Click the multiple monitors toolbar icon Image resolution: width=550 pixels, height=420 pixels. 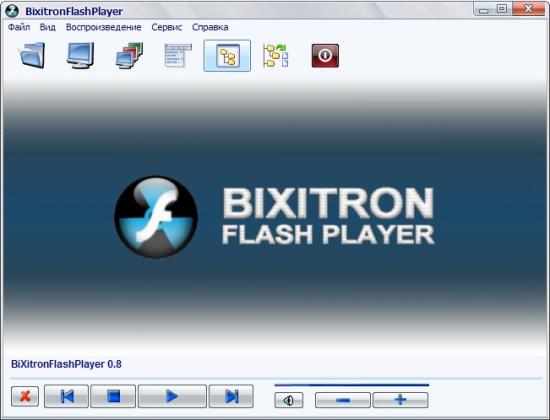point(129,55)
